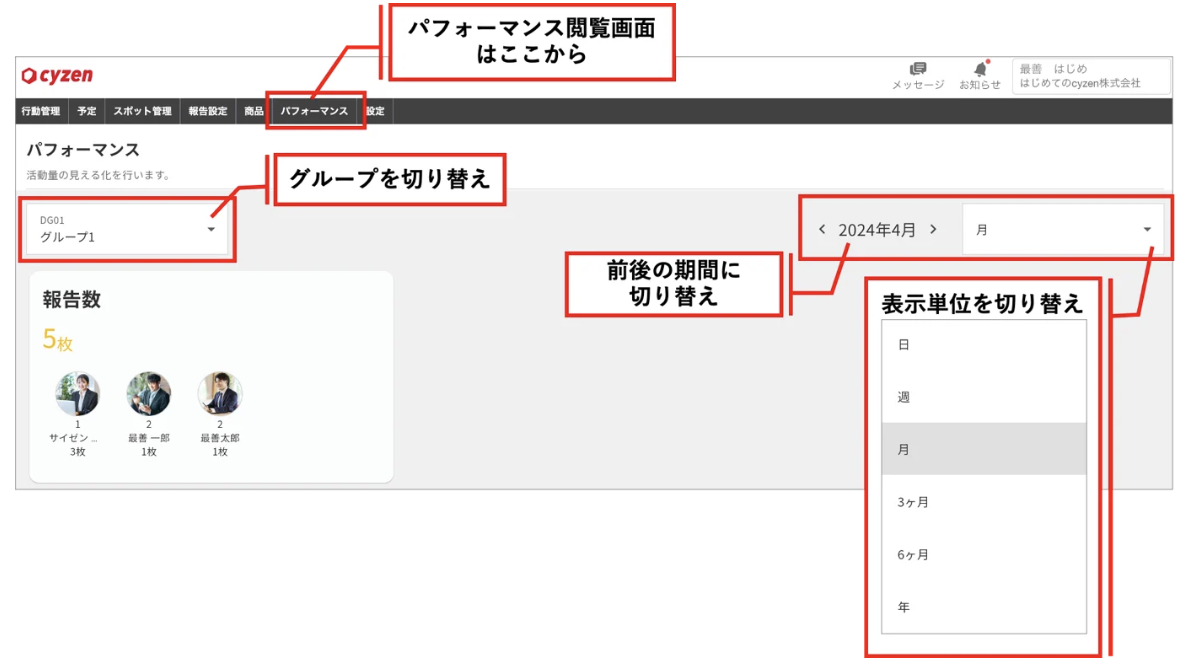Select highlighted 月 in the unit list
This screenshot has height=670, width=1194.
click(984, 449)
